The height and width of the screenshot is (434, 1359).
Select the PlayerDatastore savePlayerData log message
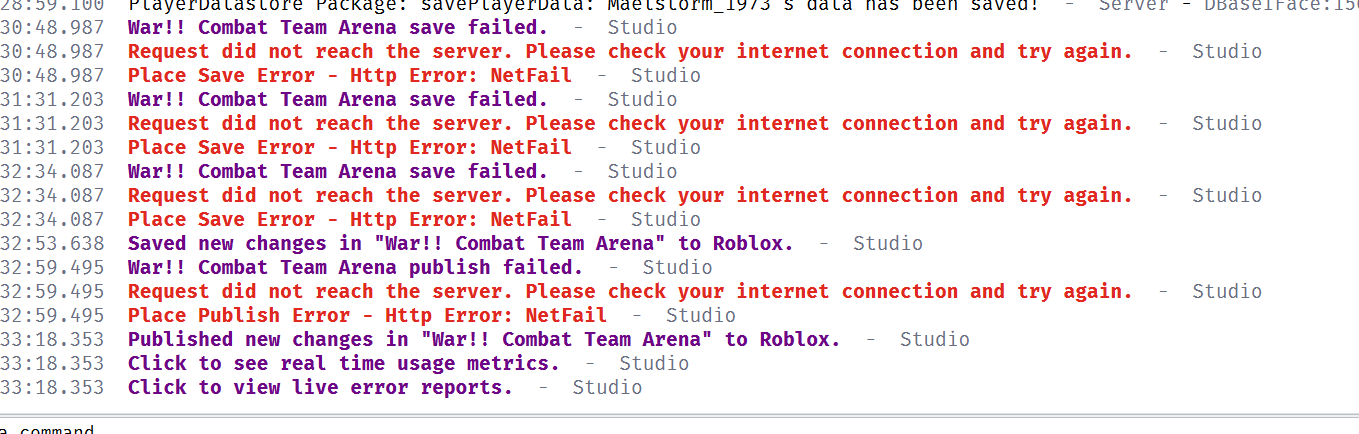(580, 5)
